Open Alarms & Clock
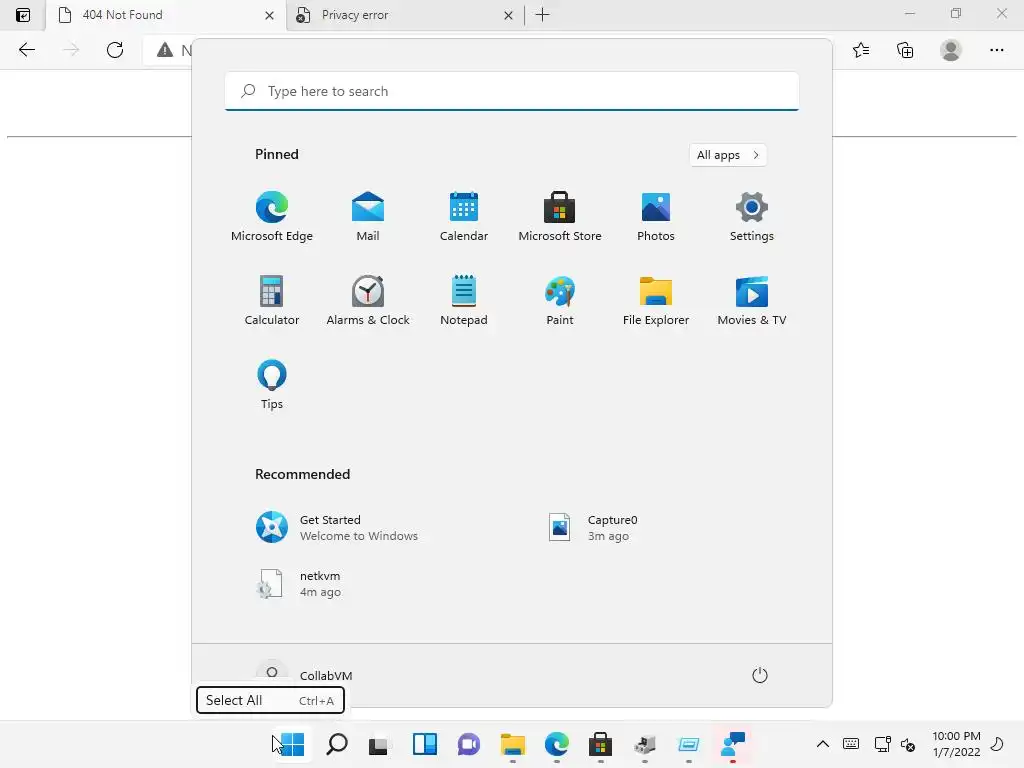Screen dimensions: 1024x768 (x=368, y=300)
